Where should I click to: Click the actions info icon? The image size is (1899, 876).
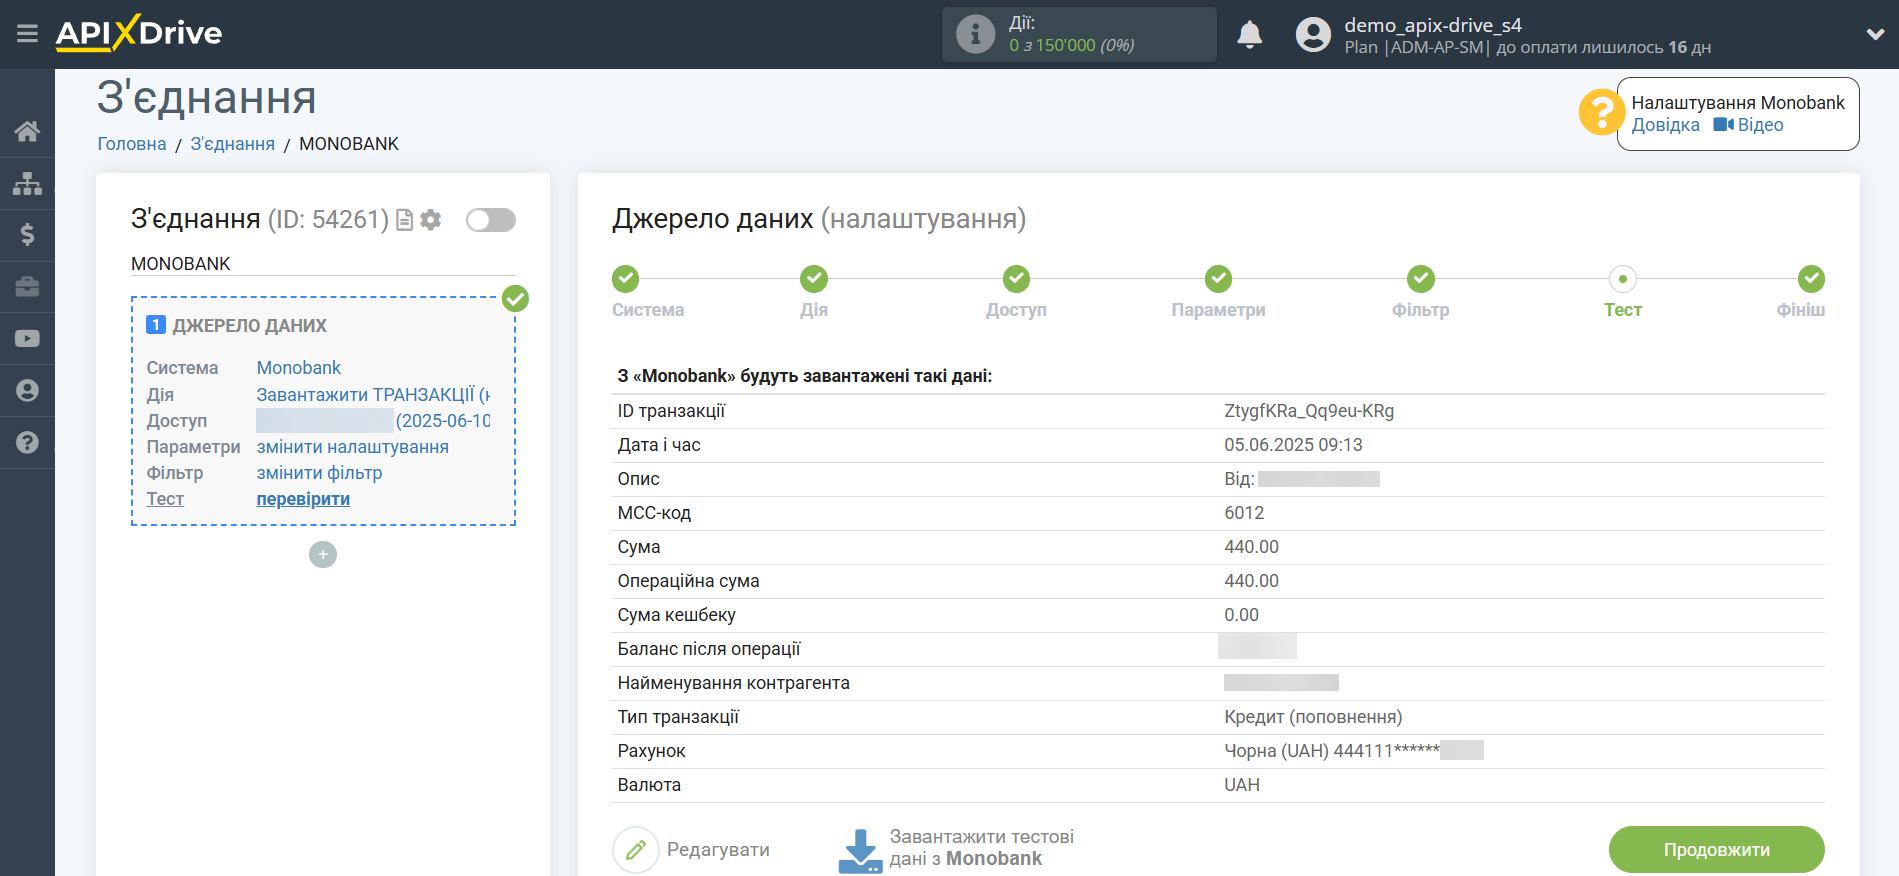(975, 34)
